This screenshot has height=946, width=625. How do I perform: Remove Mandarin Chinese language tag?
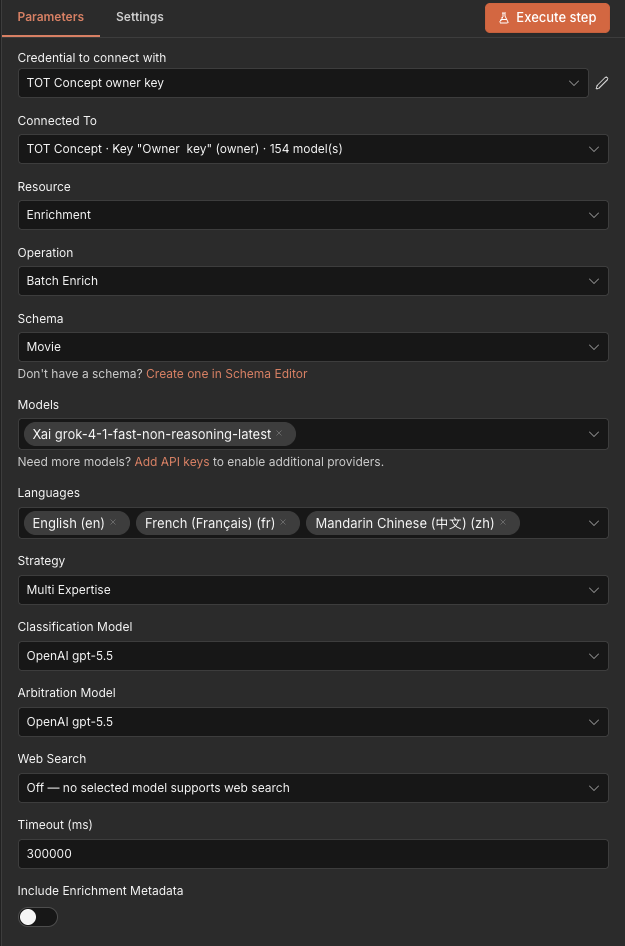coord(503,522)
